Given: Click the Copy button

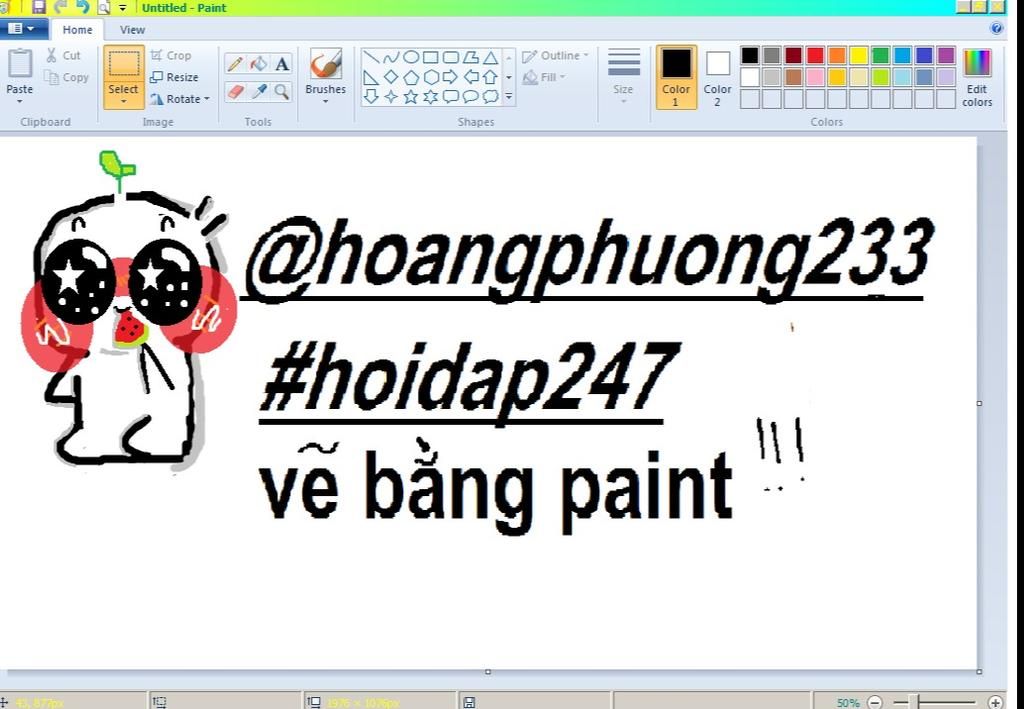Looking at the screenshot, I should 67,77.
